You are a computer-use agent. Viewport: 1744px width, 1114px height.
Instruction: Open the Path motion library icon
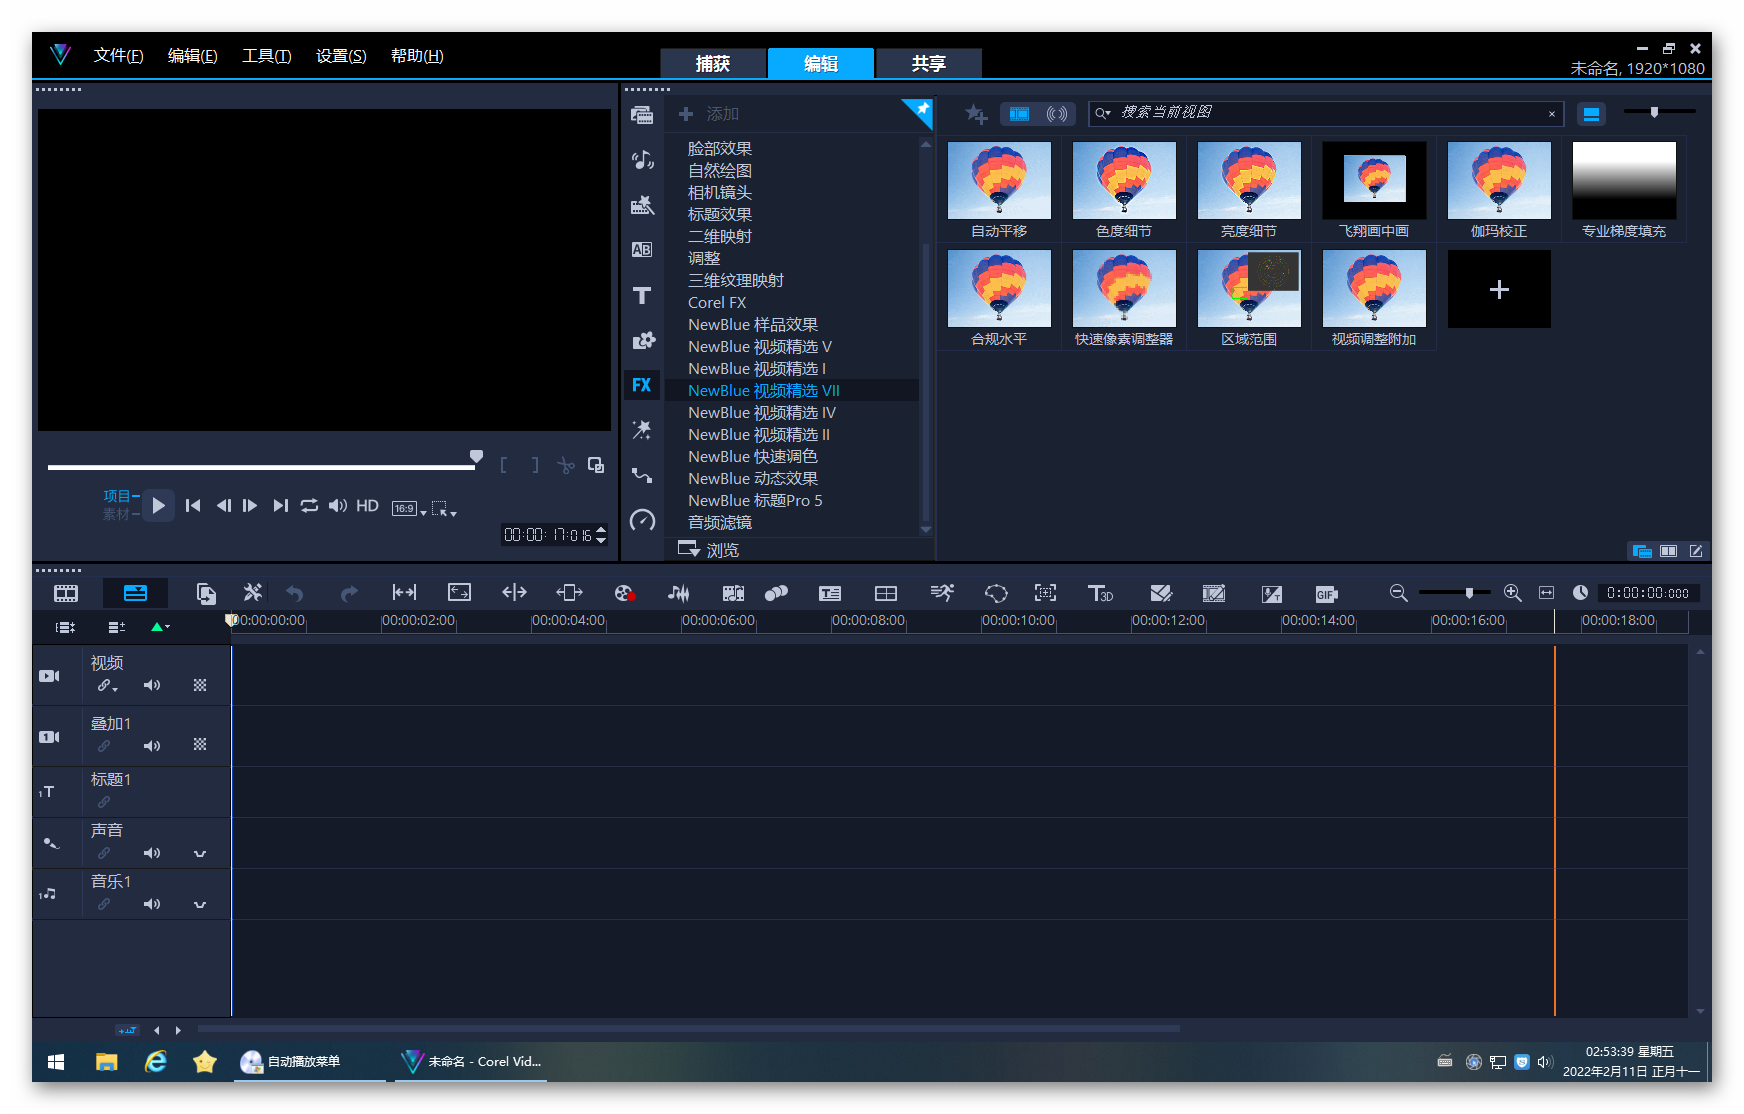click(642, 475)
